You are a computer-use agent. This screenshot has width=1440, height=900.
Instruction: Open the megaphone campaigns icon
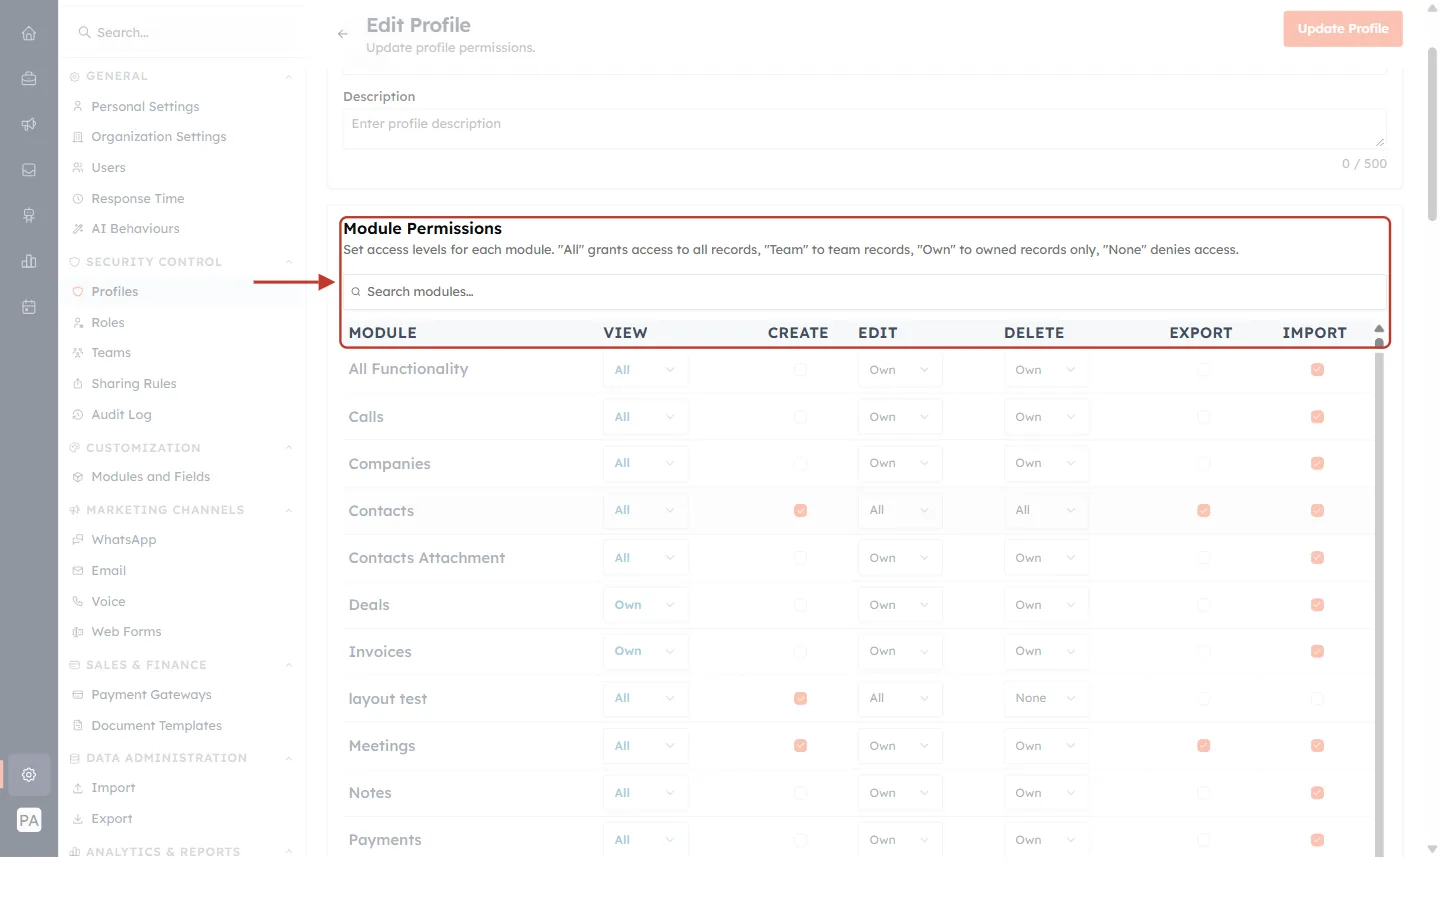[29, 124]
